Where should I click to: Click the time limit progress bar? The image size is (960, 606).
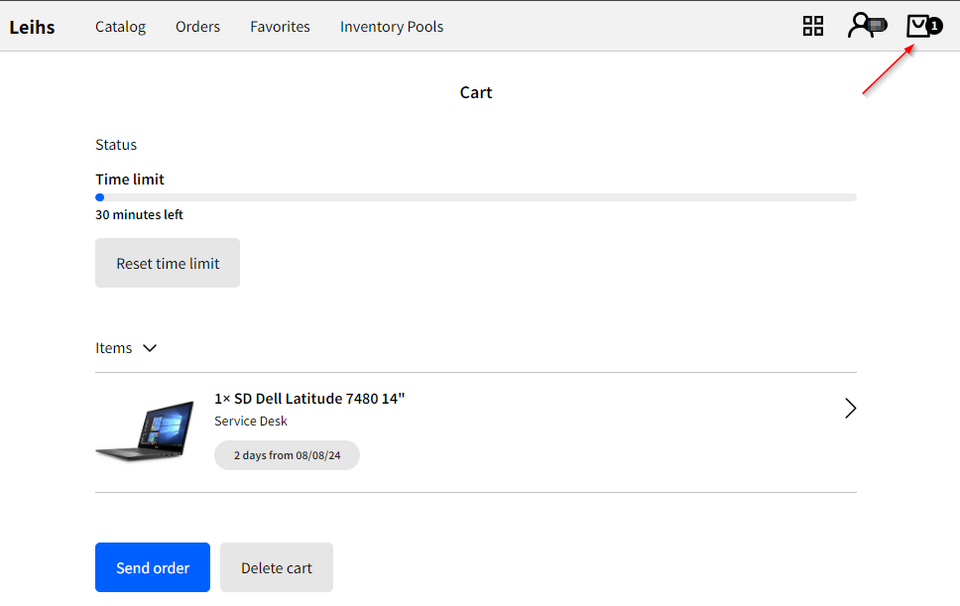coord(476,197)
